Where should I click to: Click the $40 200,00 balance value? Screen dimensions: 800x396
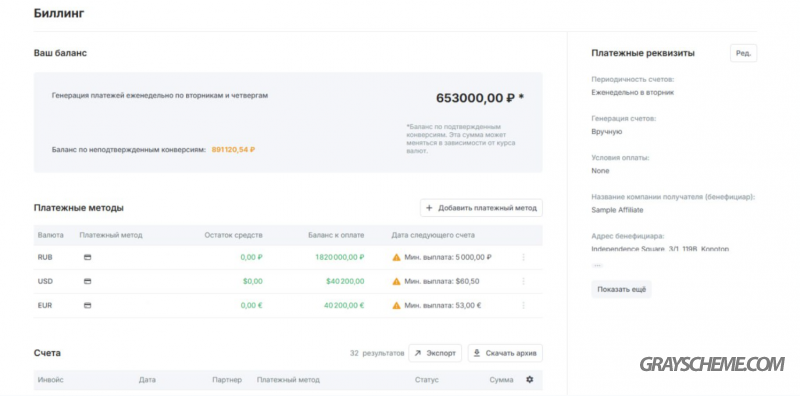(x=345, y=281)
